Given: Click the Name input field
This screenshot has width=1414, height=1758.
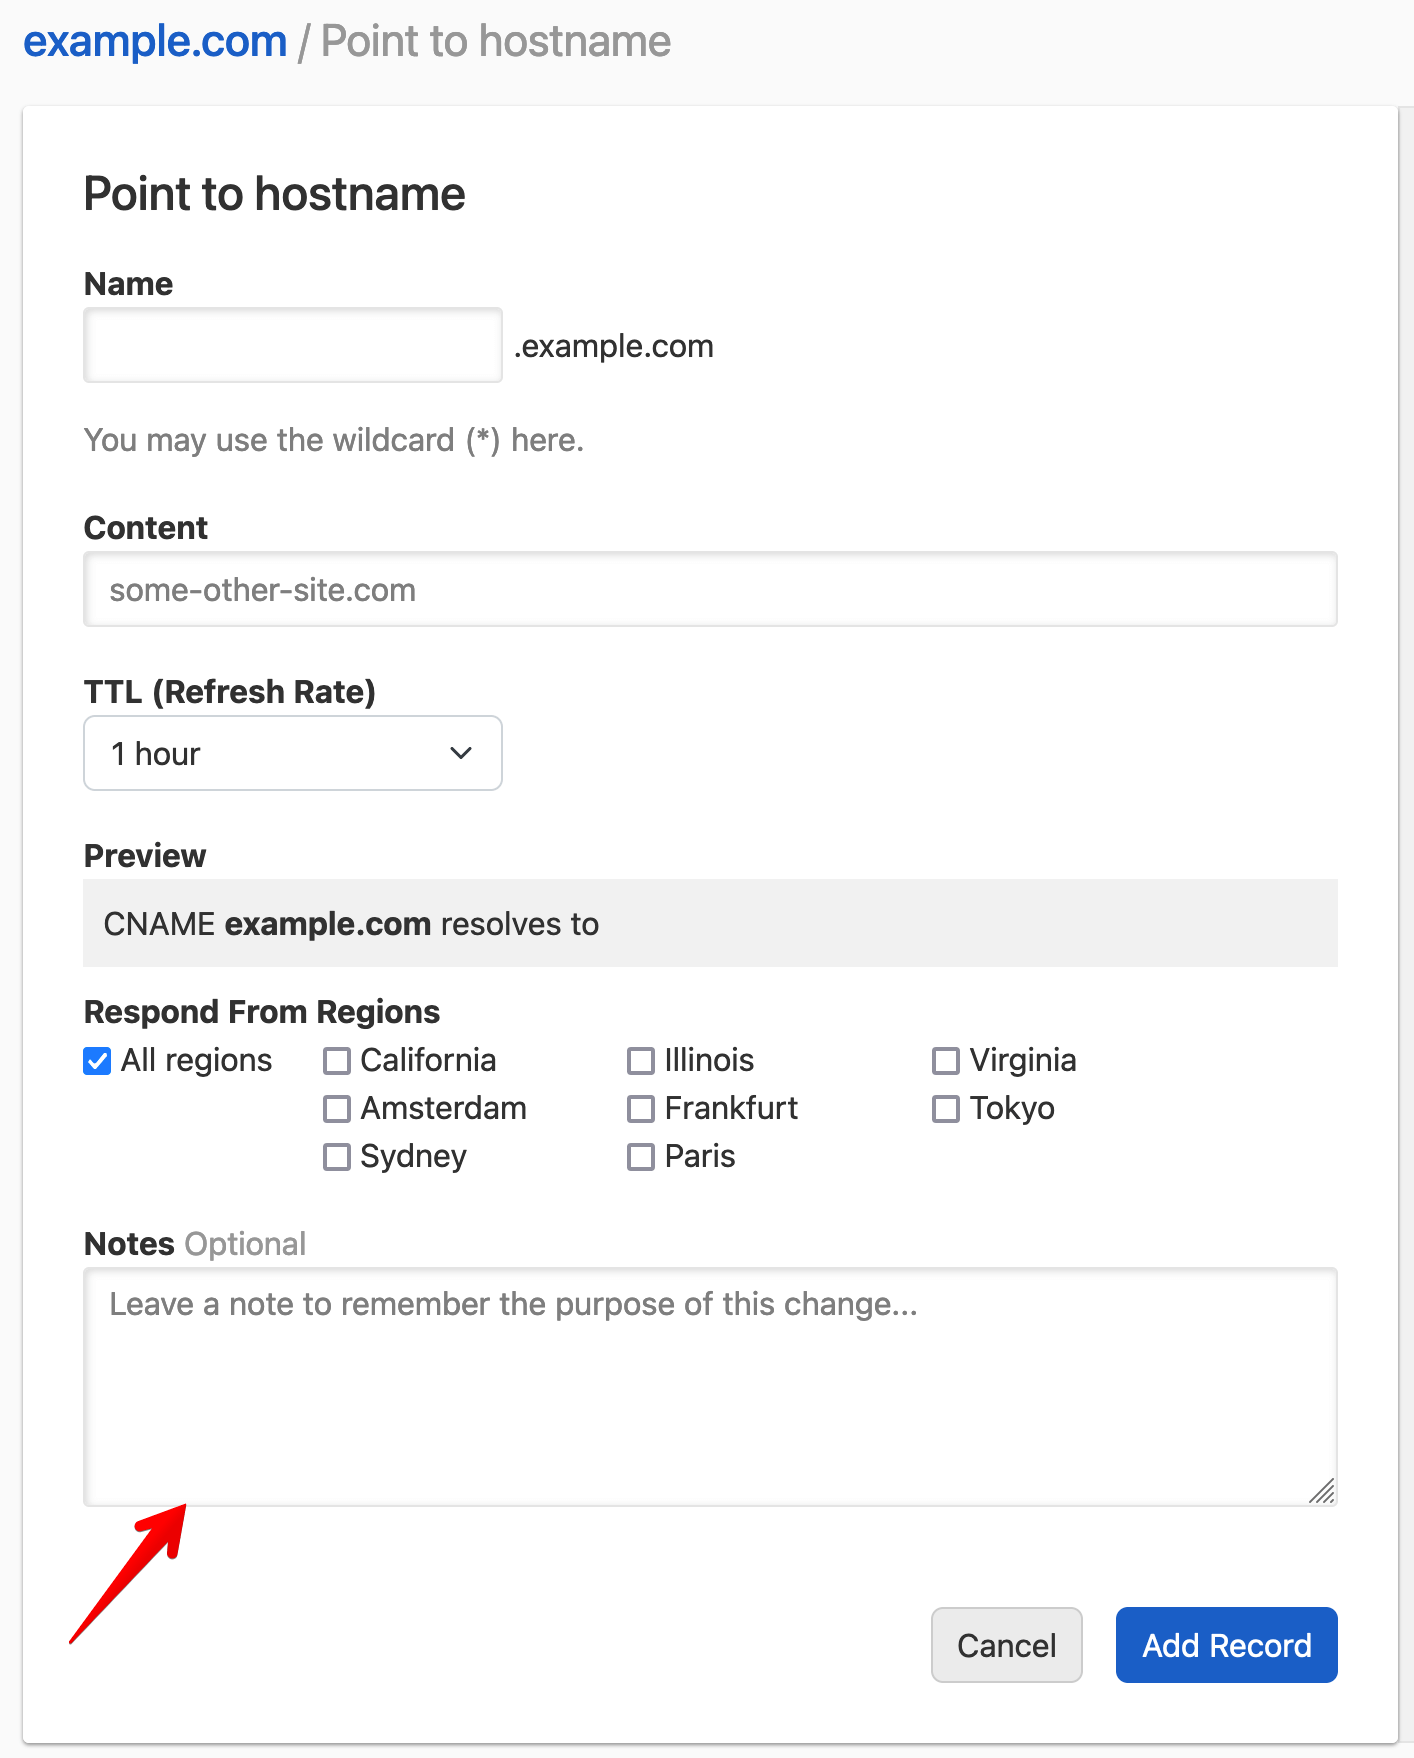Looking at the screenshot, I should [293, 345].
